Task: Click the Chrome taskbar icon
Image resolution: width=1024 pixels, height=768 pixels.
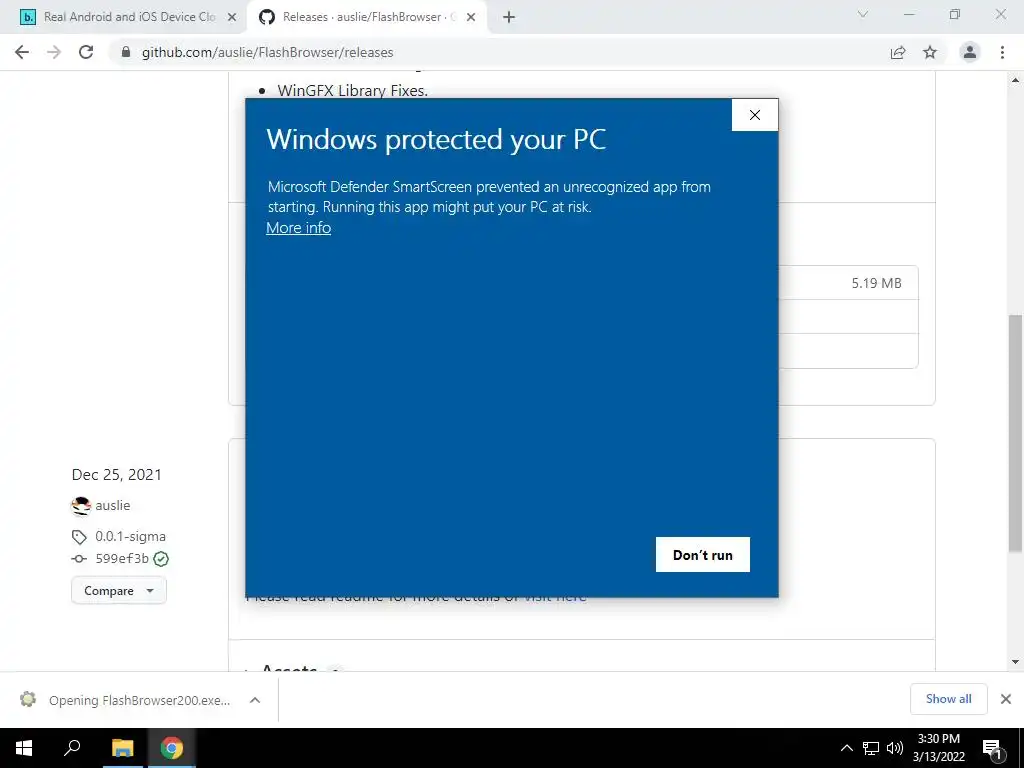Action: point(172,748)
